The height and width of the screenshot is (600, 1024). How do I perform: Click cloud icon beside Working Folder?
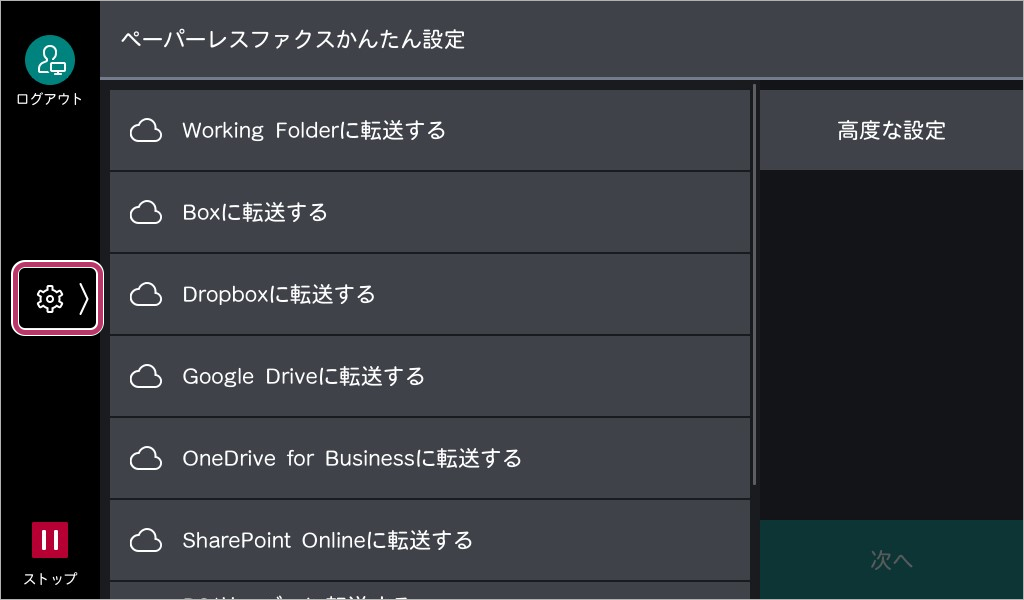point(146,131)
